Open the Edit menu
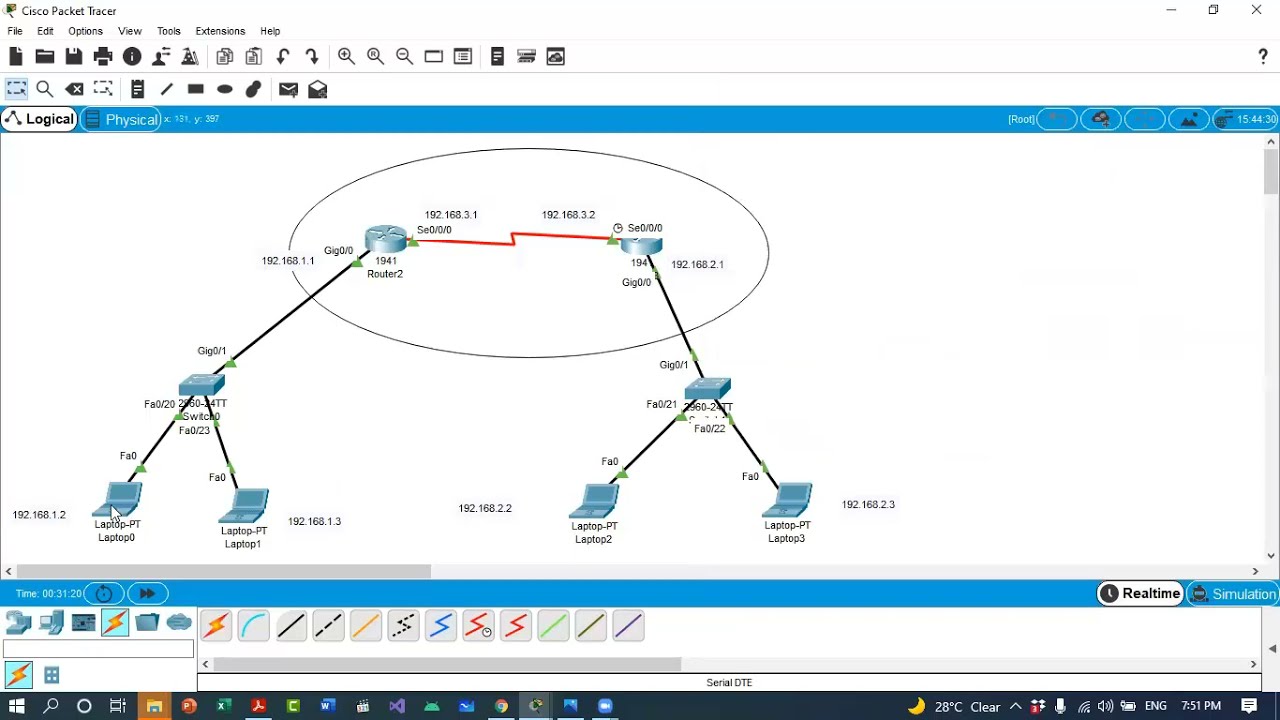The width and height of the screenshot is (1280, 720). pyautogui.click(x=45, y=31)
